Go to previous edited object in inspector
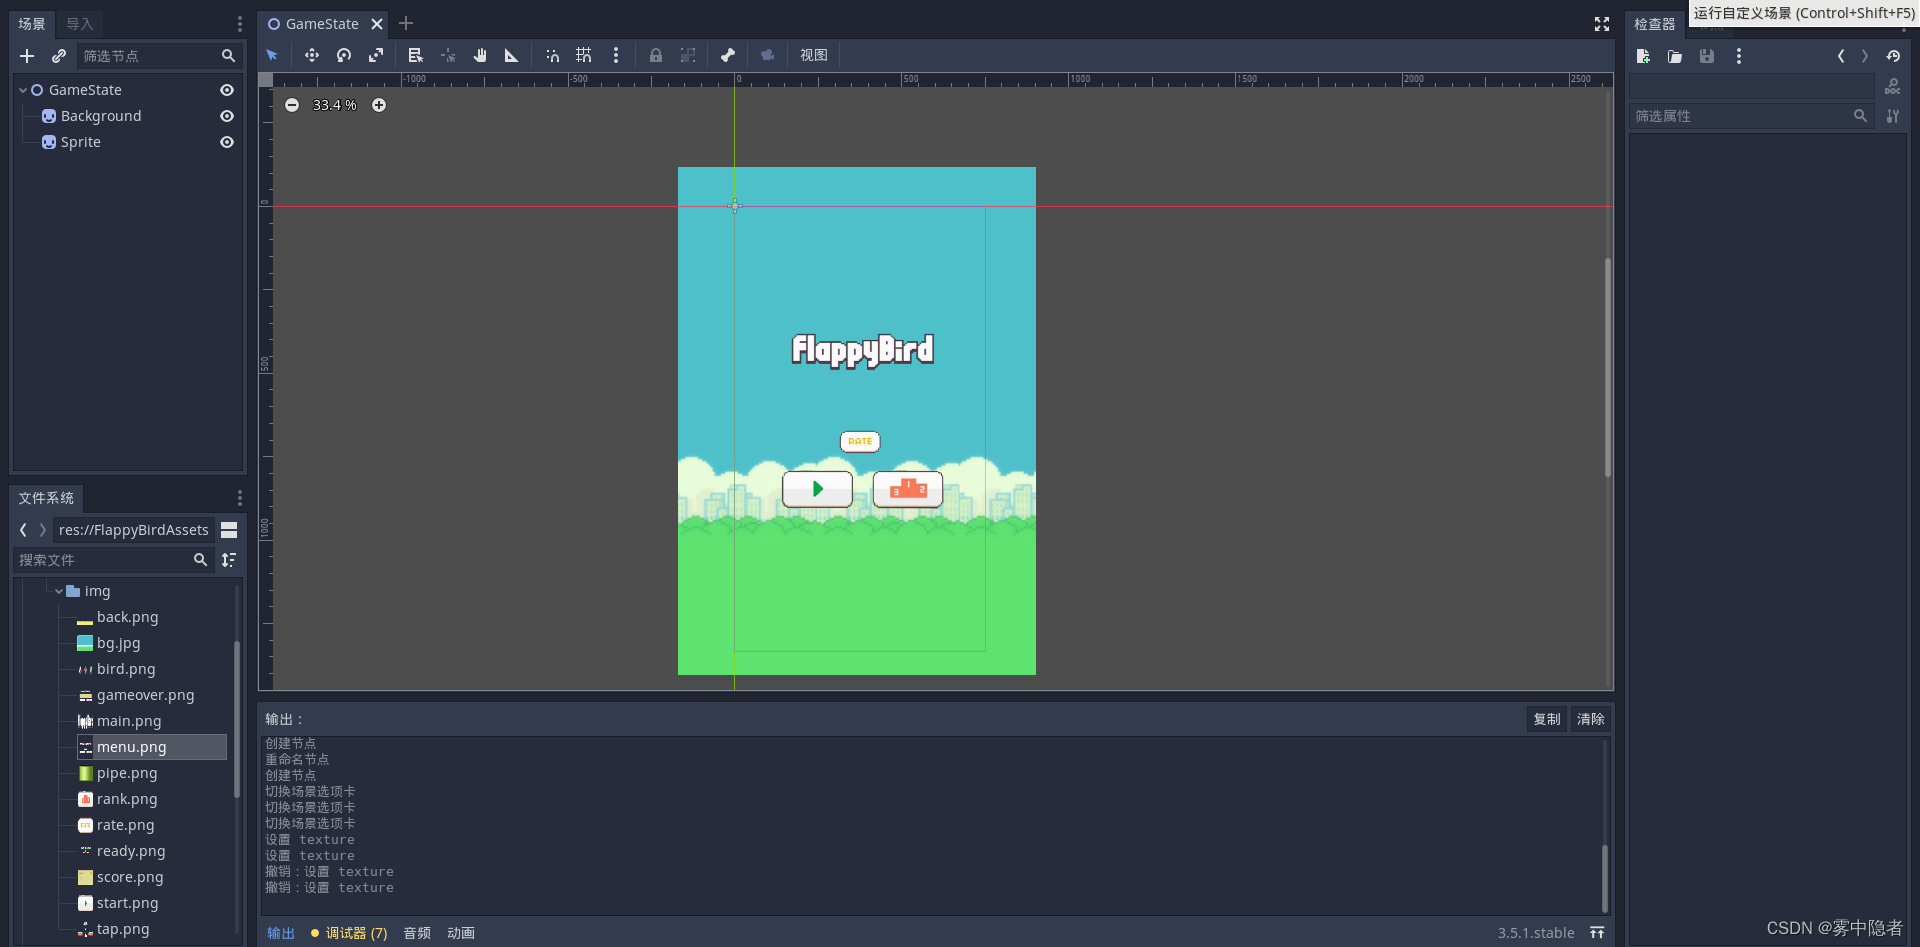This screenshot has height=947, width=1920. [x=1841, y=56]
